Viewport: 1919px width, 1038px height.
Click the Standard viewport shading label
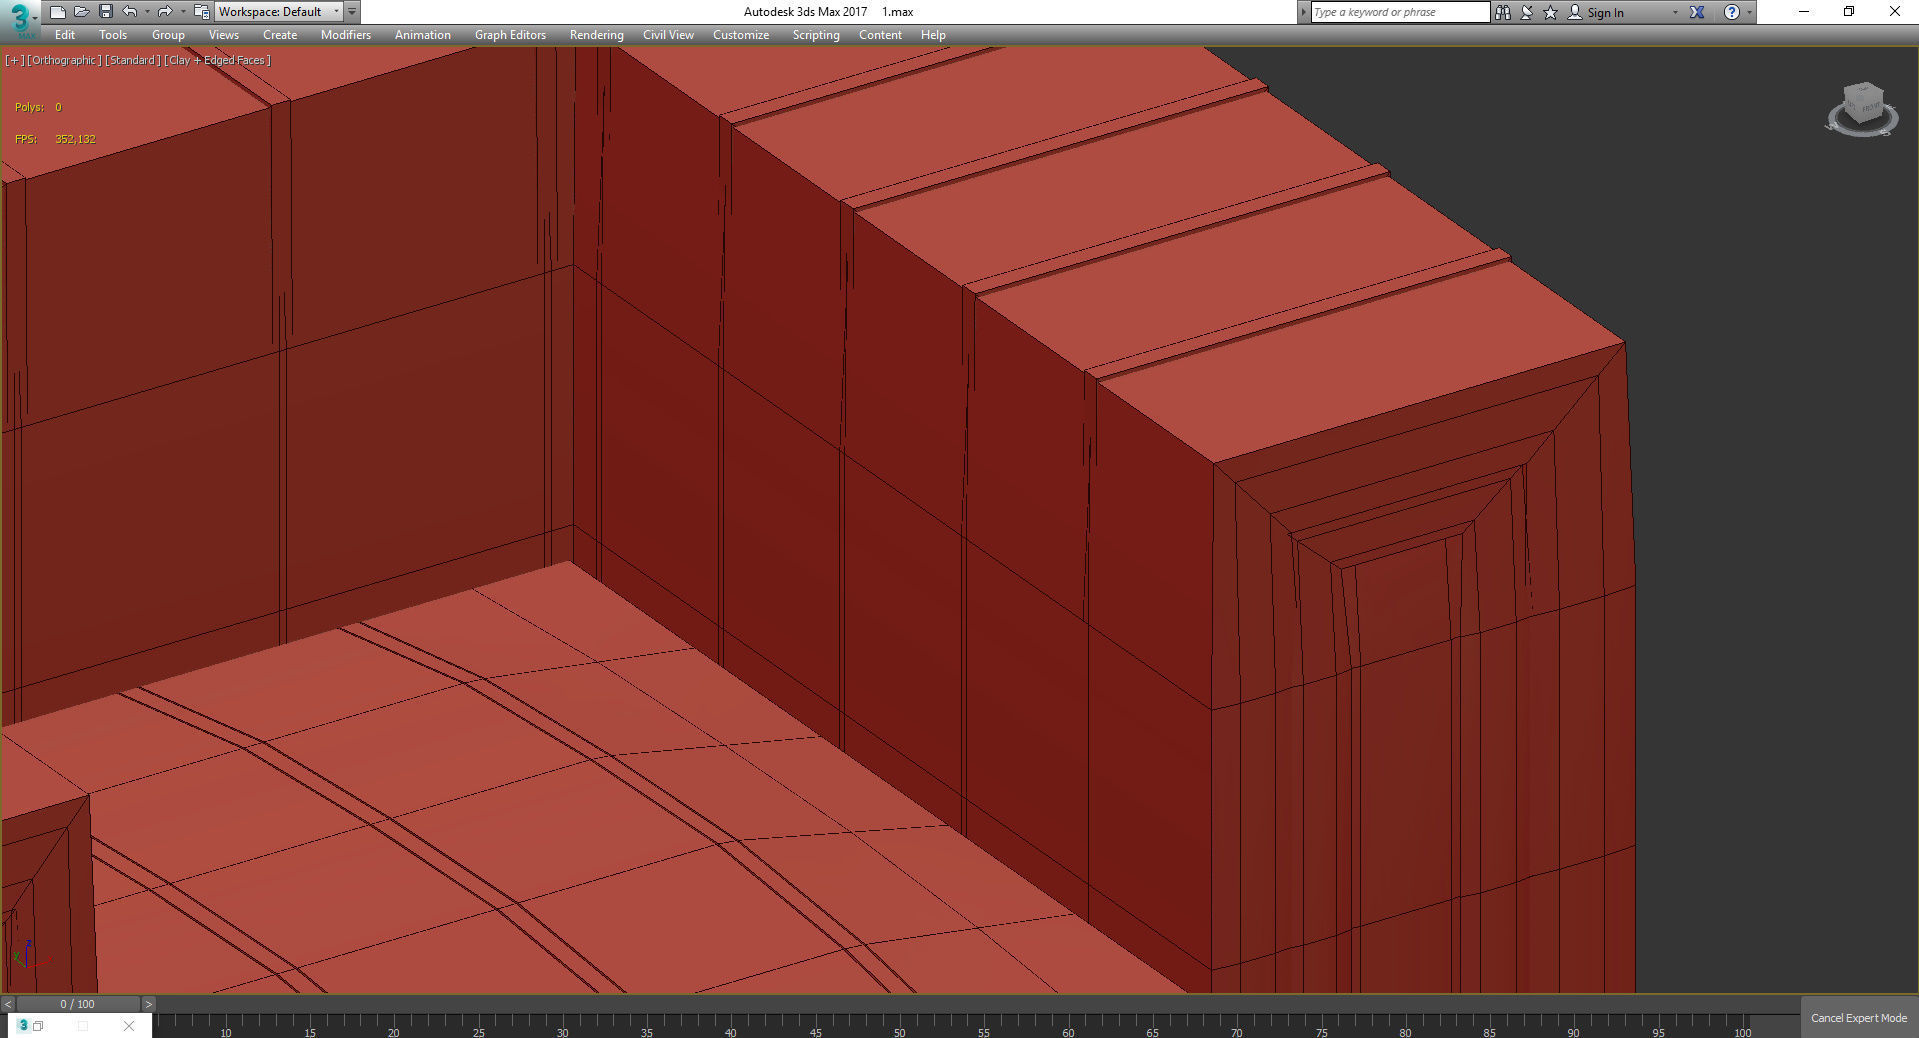click(132, 60)
